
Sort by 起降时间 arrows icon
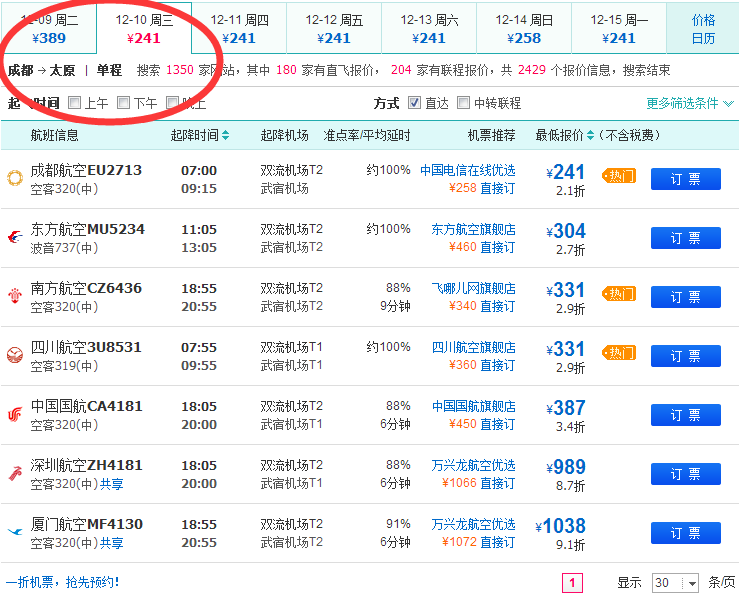coord(225,136)
